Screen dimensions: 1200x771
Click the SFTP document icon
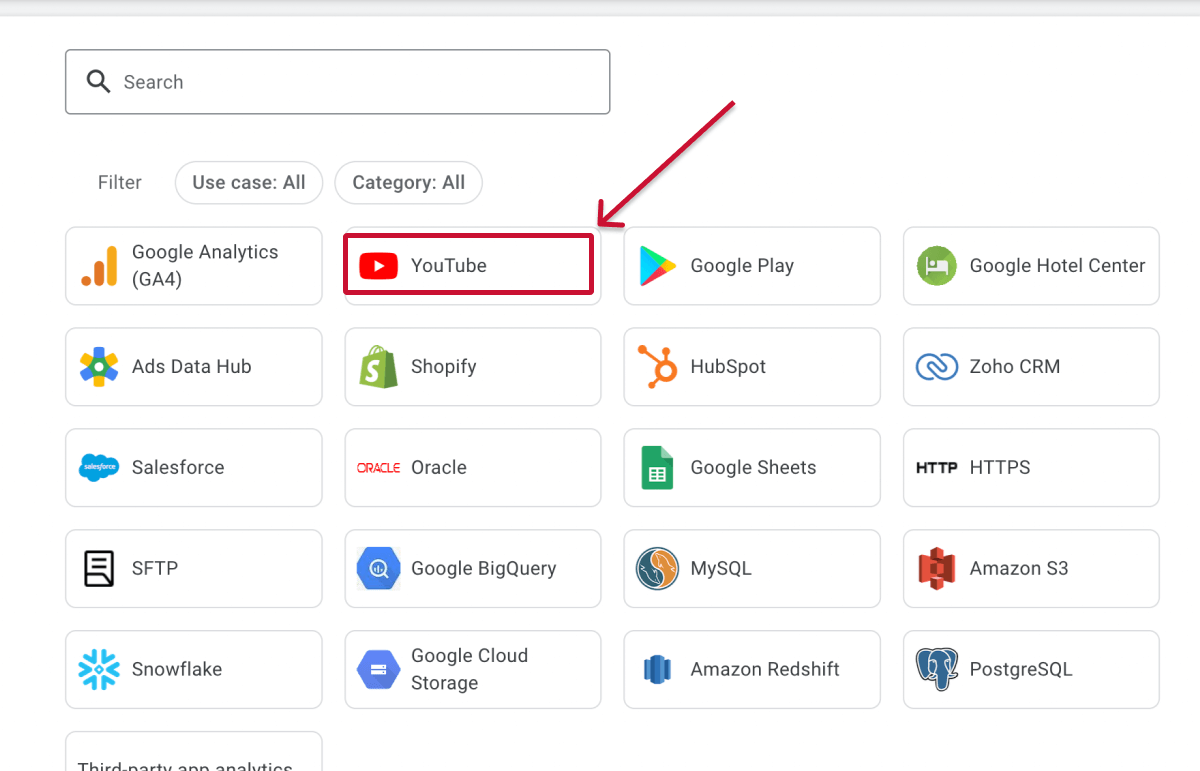[x=99, y=569]
